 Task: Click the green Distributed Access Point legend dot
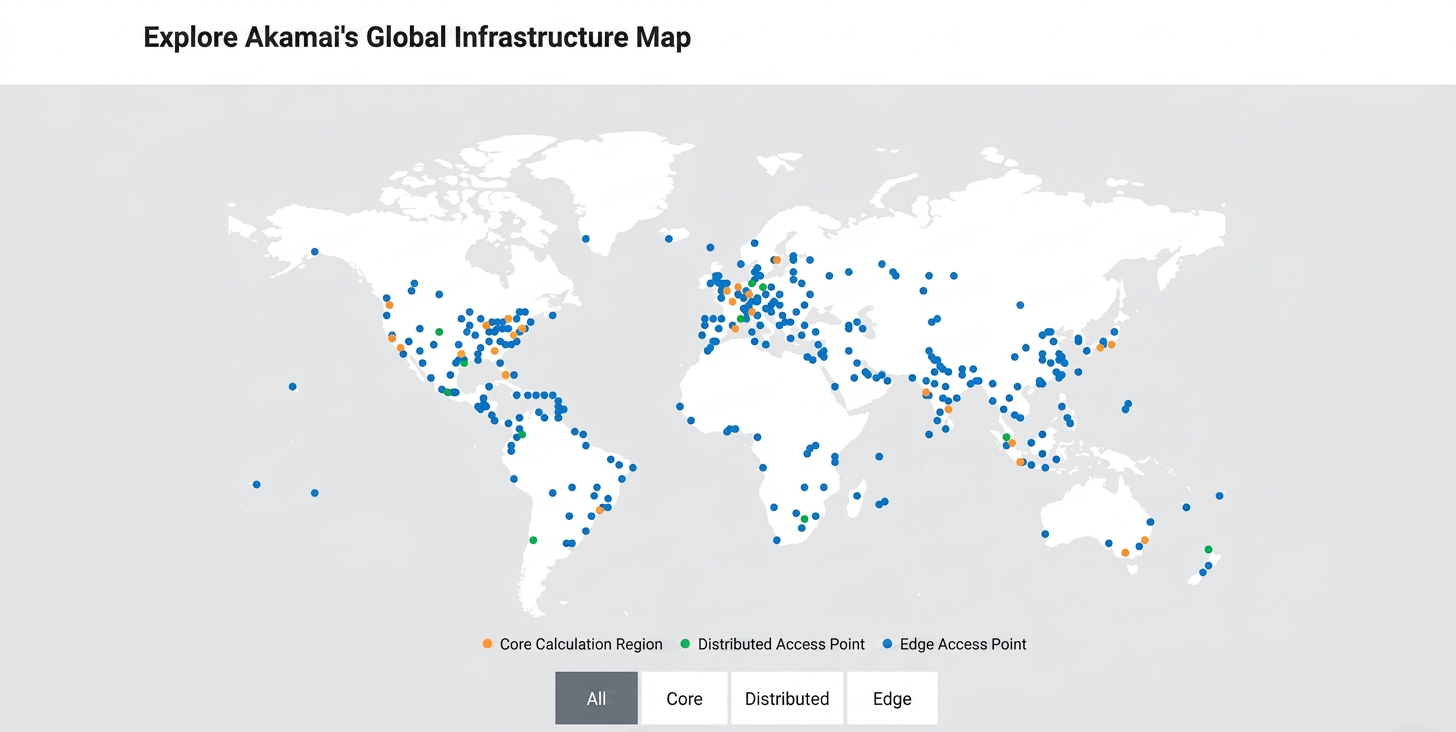(685, 644)
